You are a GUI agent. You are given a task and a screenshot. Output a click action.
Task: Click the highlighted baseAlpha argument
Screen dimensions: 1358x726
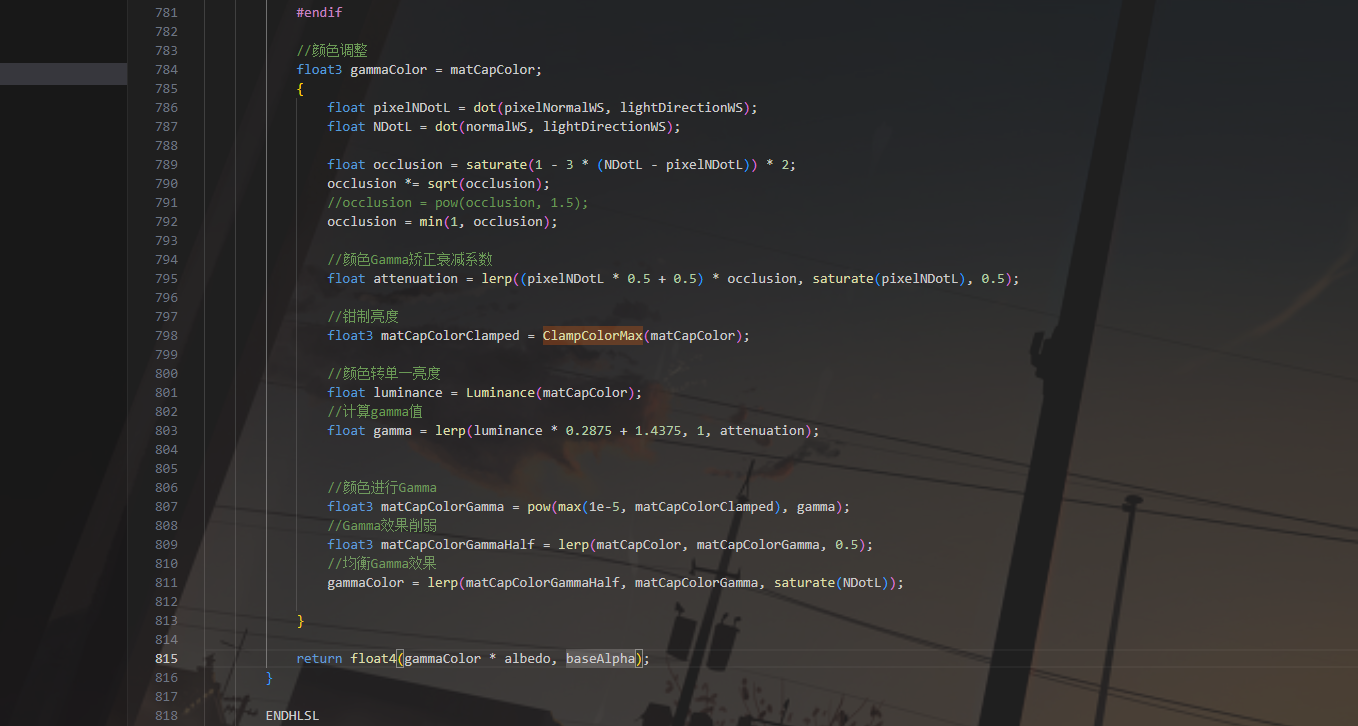coord(600,659)
